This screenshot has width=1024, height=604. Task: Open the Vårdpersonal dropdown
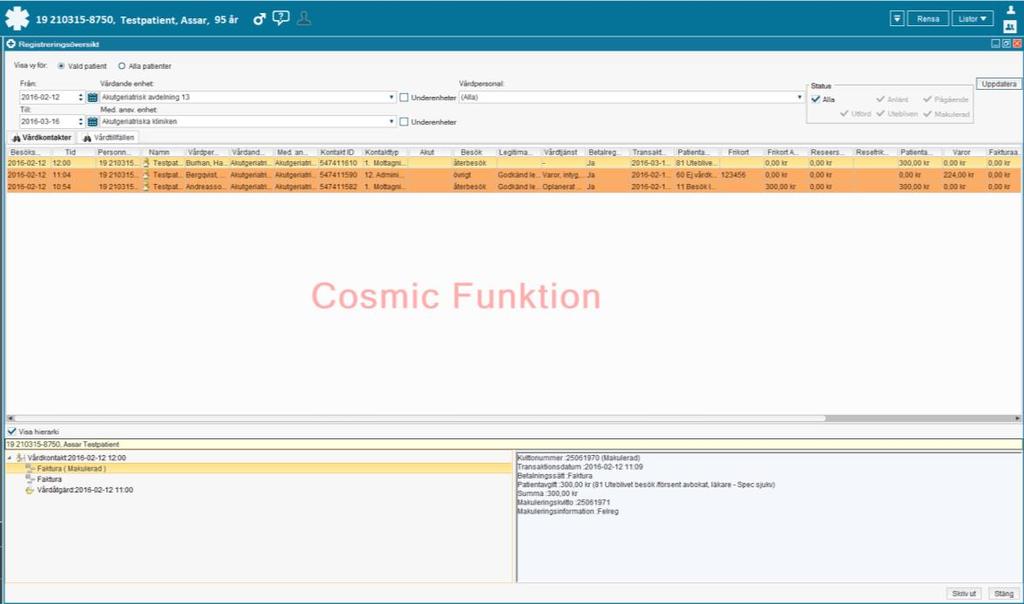(799, 97)
